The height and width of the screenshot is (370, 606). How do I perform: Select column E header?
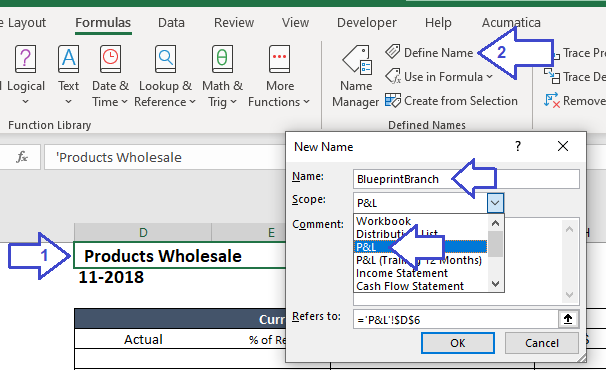271,232
